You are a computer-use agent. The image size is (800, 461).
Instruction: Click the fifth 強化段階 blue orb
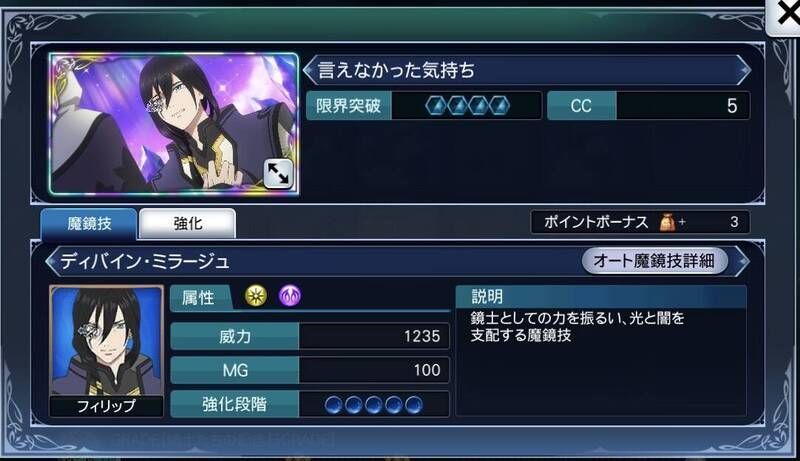(414, 405)
